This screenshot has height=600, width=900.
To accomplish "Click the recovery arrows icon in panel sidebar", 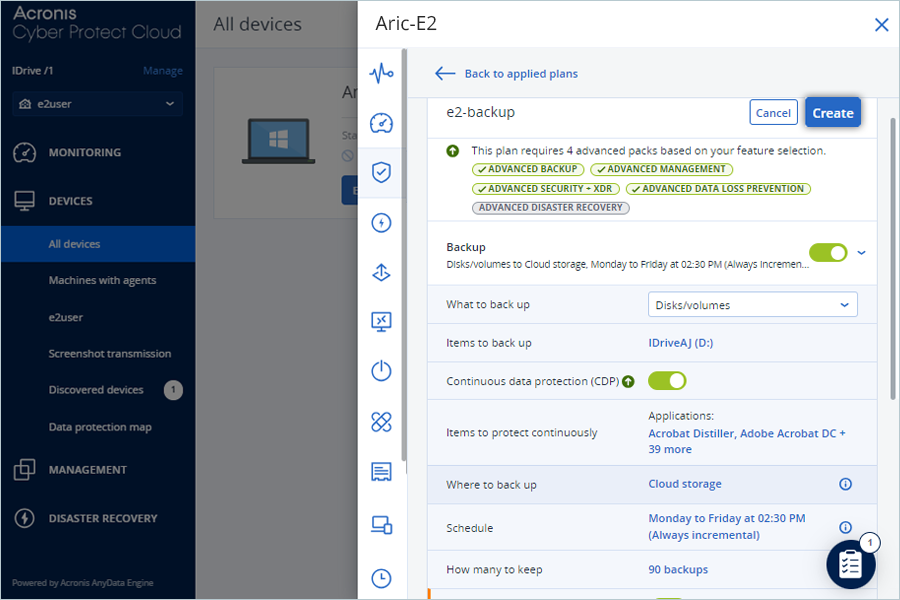I will click(x=381, y=272).
